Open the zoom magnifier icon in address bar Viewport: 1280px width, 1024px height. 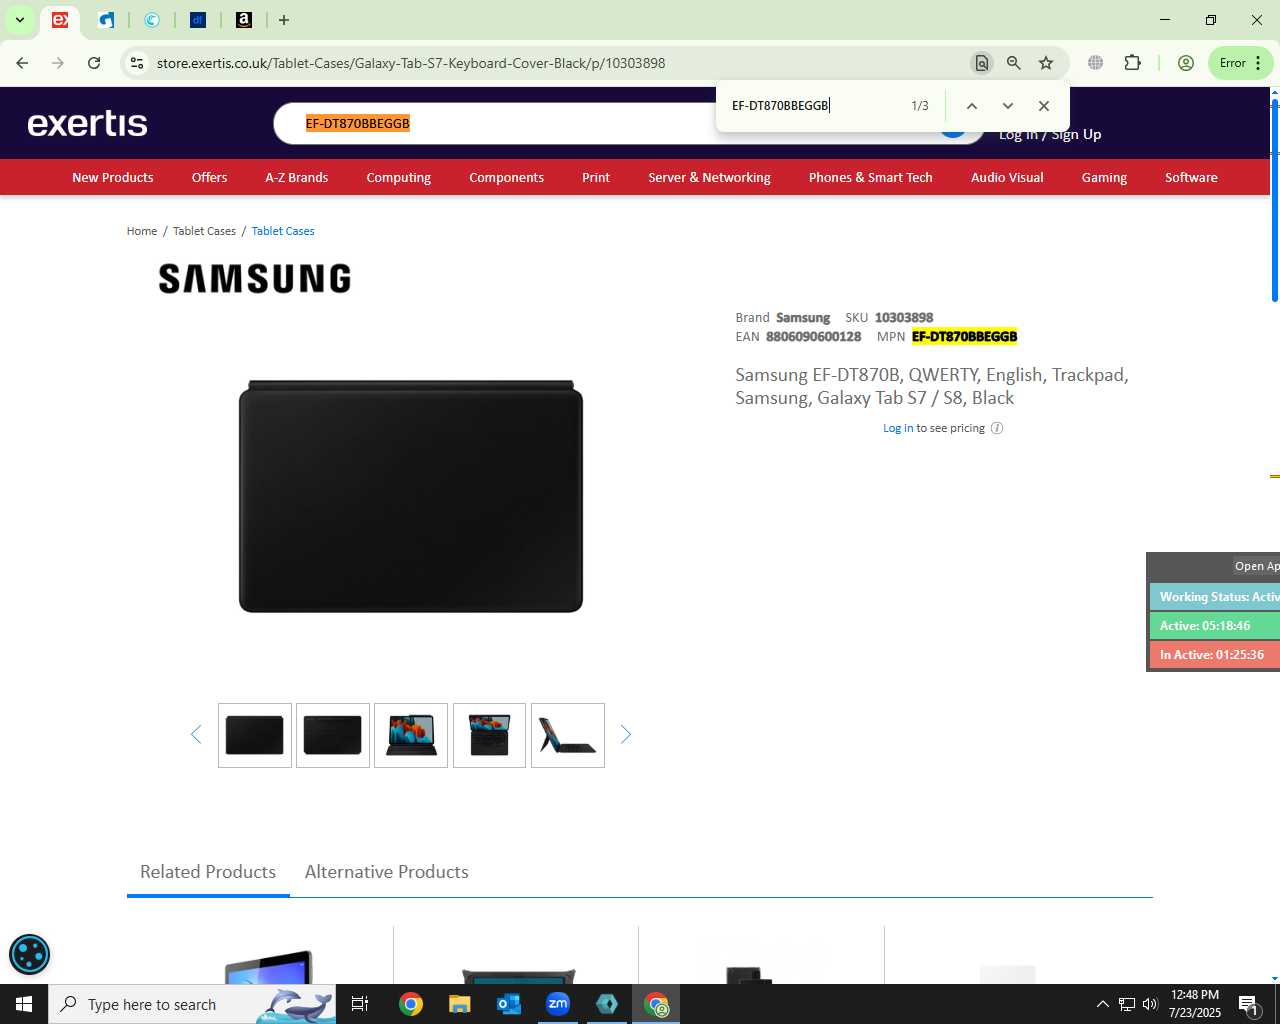click(1014, 63)
